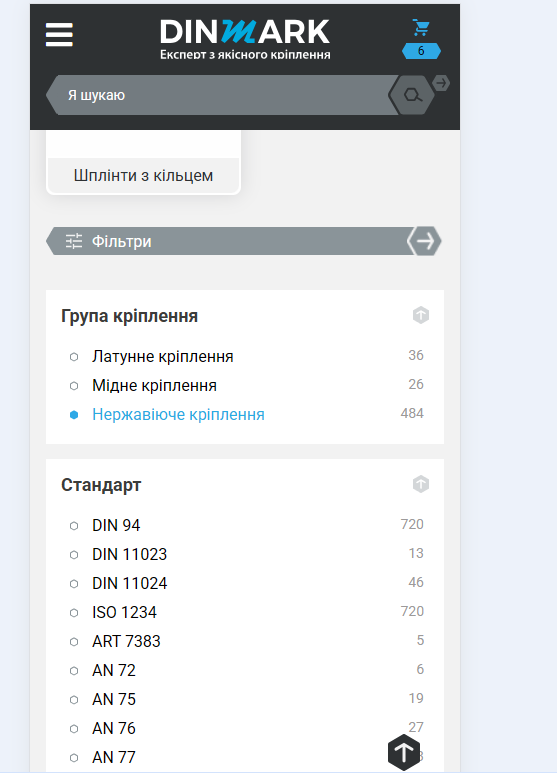Image resolution: width=557 pixels, height=776 pixels.
Task: Click the Фільтри sliders icon
Action: [x=74, y=241]
